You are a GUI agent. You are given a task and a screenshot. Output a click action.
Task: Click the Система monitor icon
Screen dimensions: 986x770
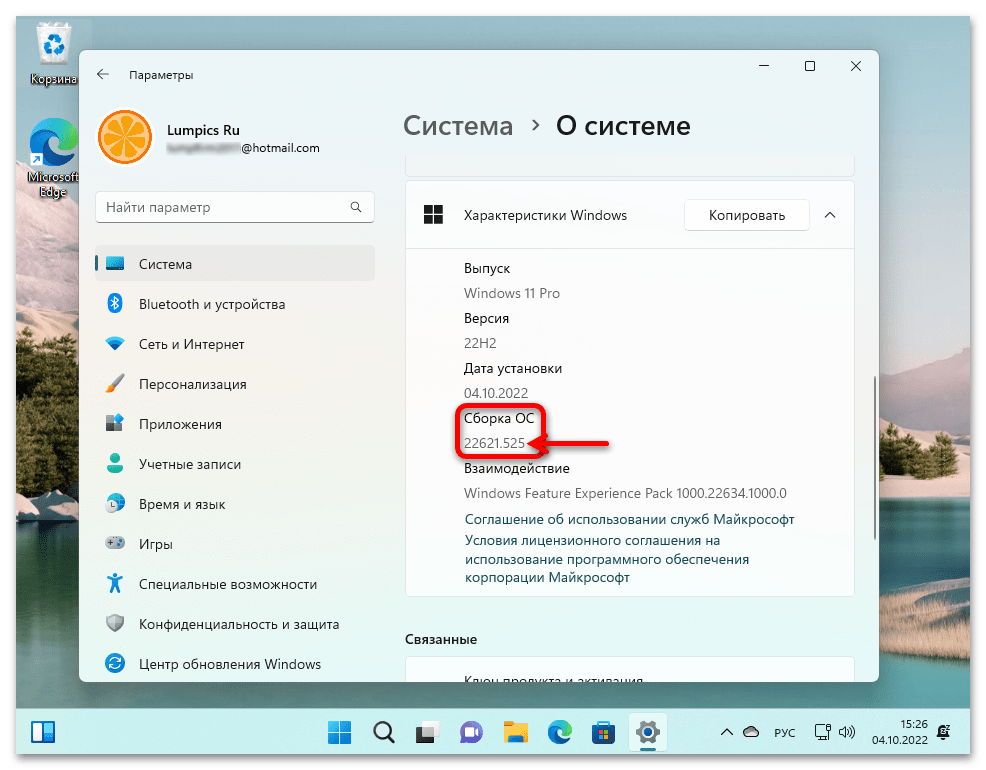pyautogui.click(x=115, y=264)
